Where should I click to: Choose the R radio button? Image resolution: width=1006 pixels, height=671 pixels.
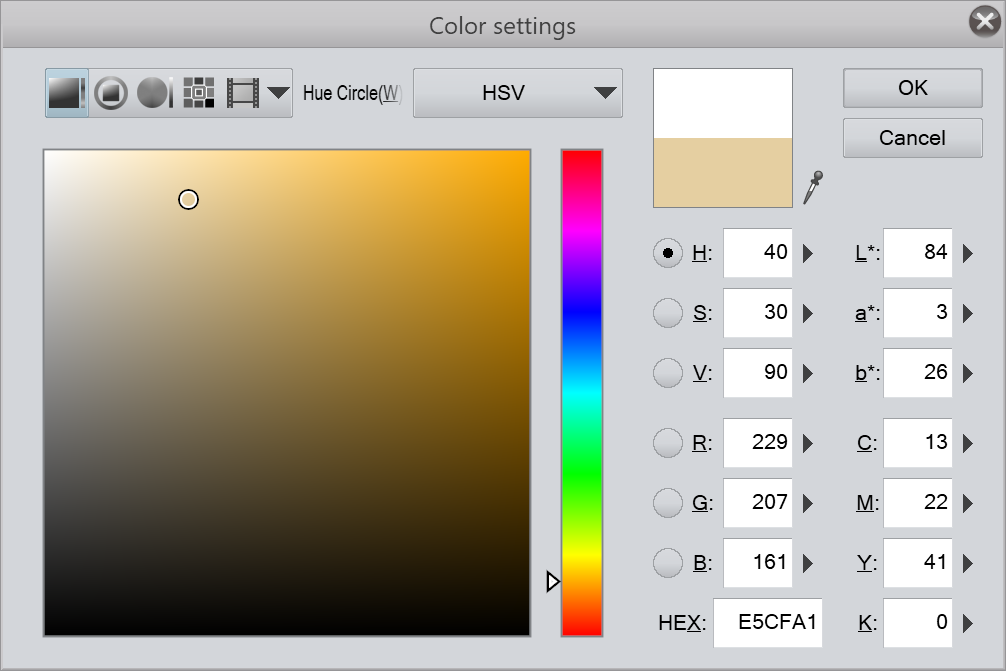[x=667, y=442]
